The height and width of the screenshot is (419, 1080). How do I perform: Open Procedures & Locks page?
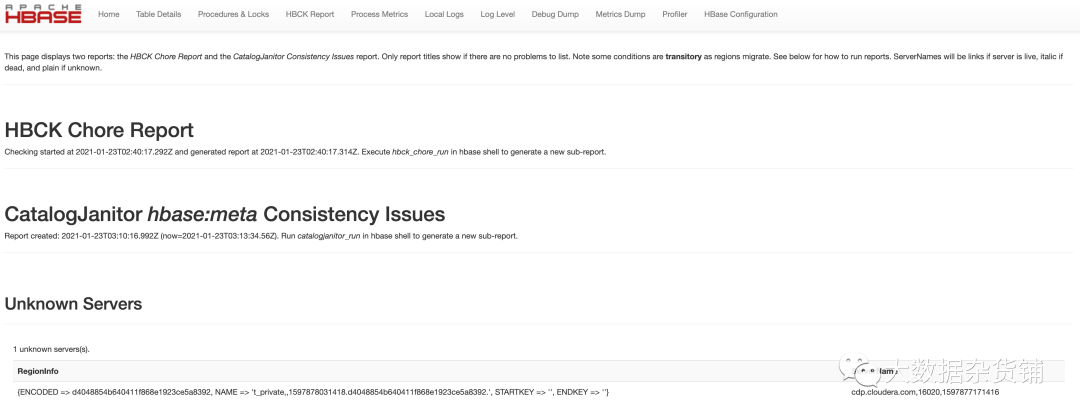pos(234,15)
